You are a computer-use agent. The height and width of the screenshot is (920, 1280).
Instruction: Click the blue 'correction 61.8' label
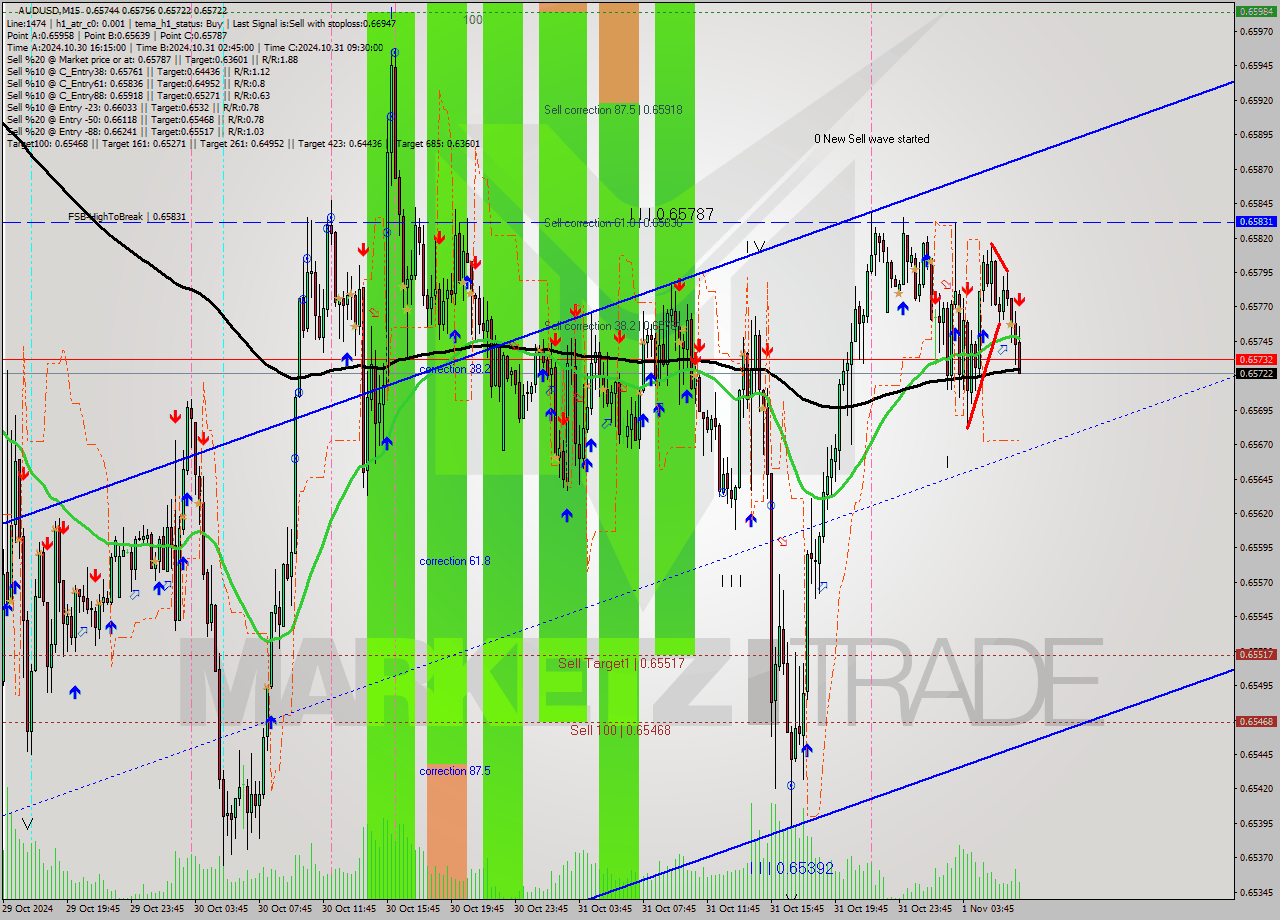tap(455, 561)
